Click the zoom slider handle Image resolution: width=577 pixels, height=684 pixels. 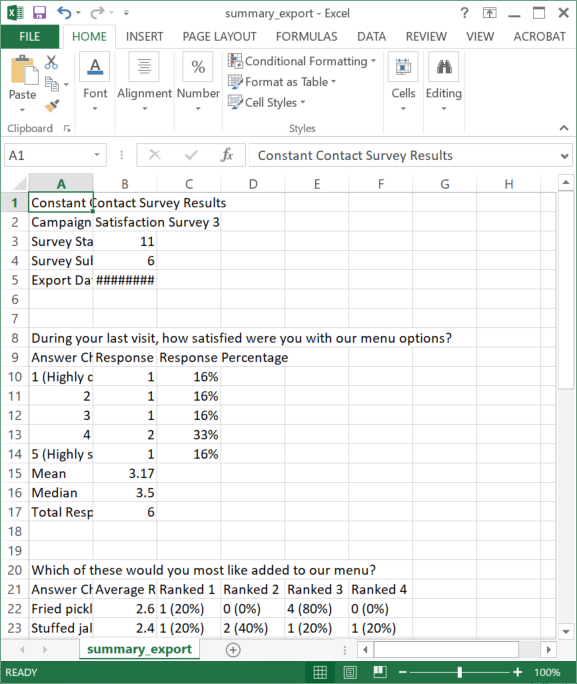tap(459, 672)
